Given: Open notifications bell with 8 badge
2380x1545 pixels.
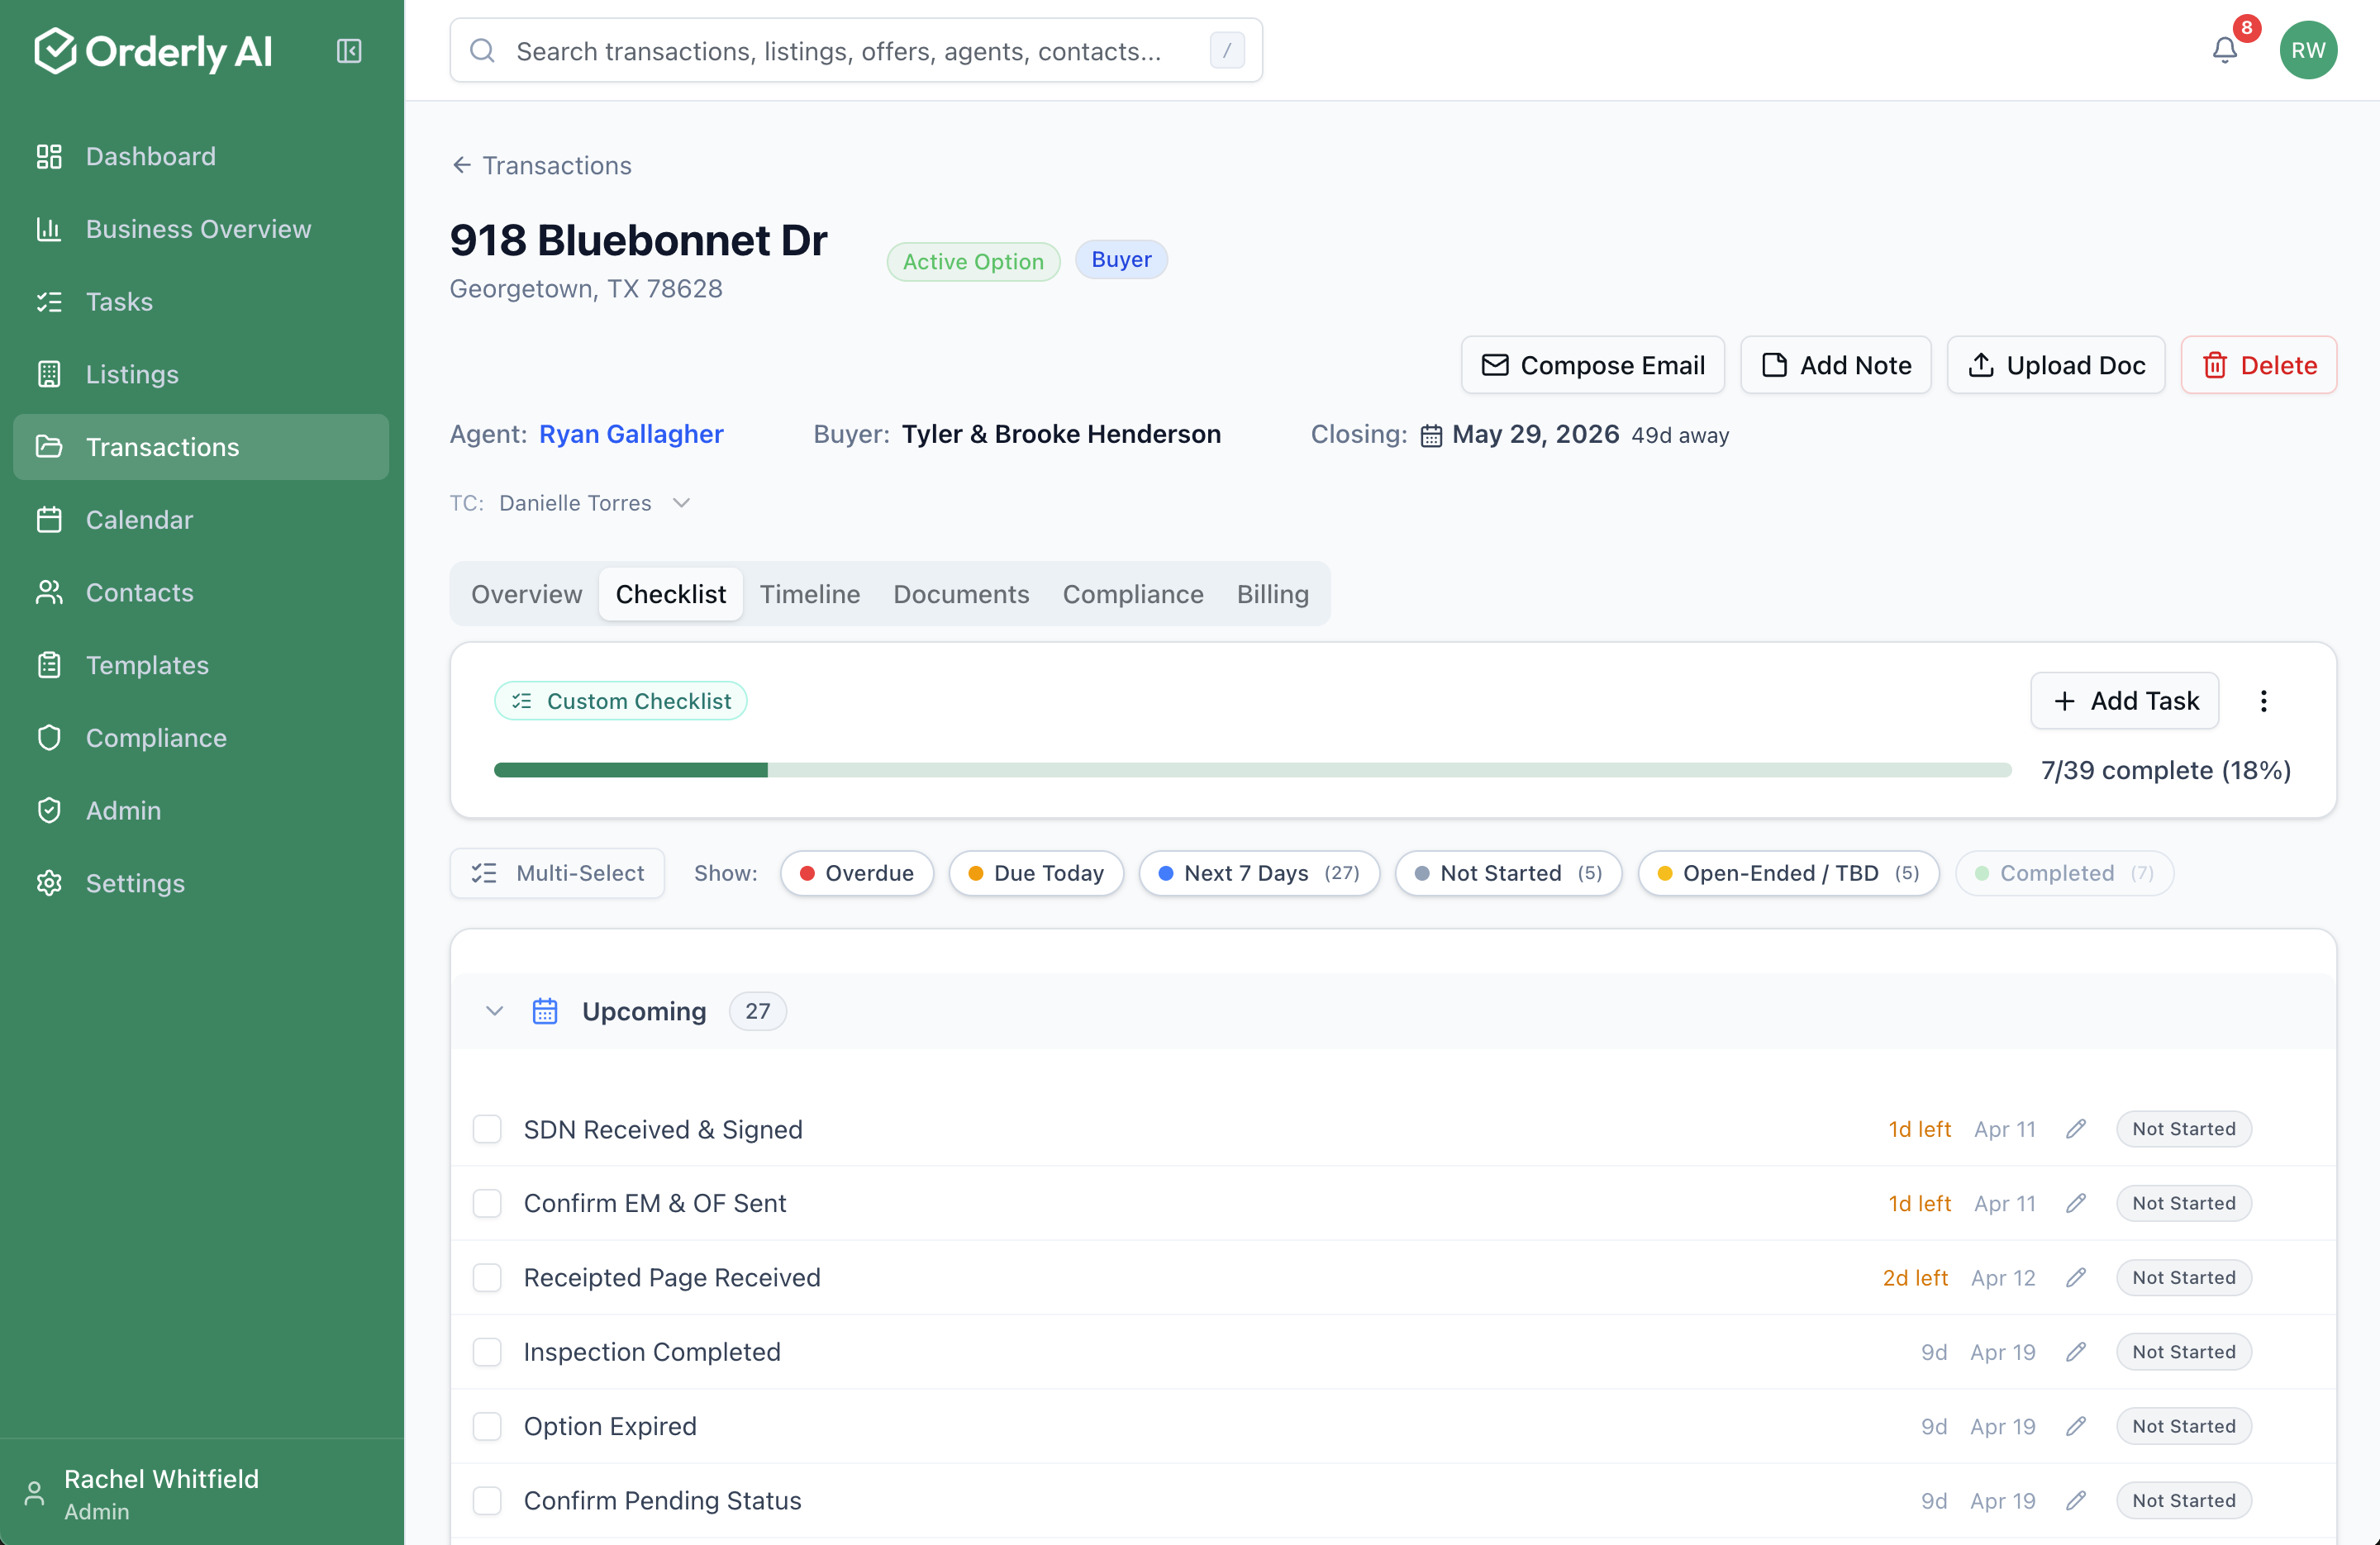Looking at the screenshot, I should pos(2224,50).
